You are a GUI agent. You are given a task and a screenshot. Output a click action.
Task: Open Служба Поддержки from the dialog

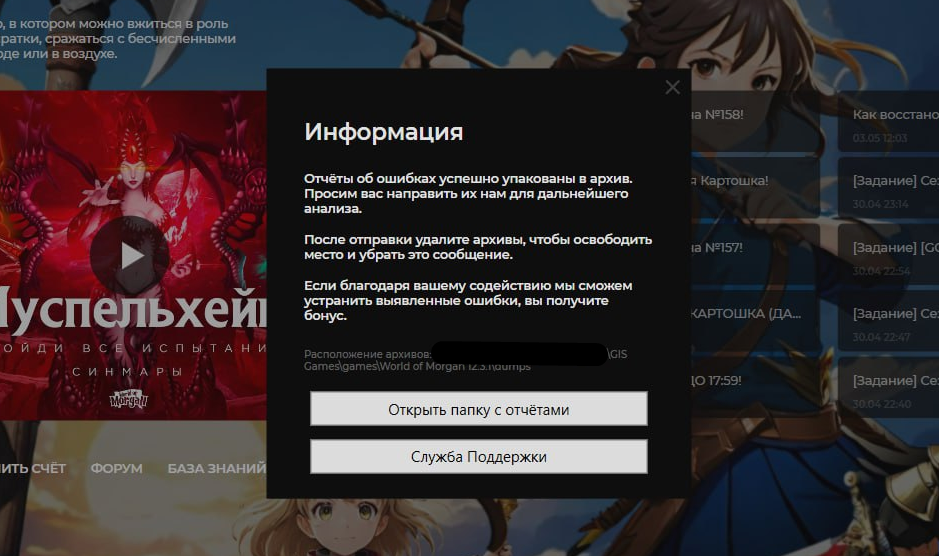point(478,457)
